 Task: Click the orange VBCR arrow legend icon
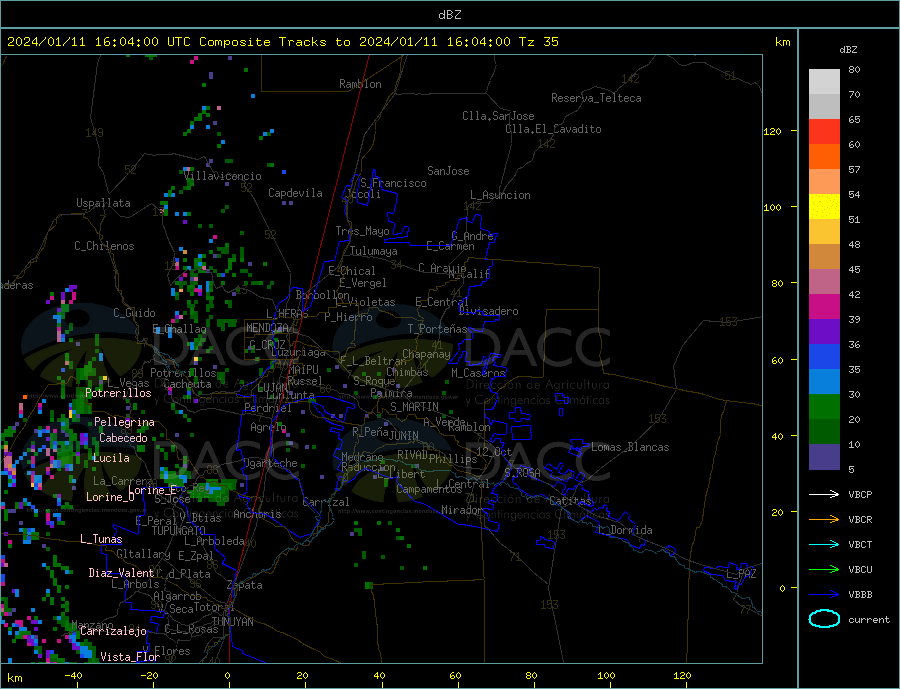[x=824, y=520]
